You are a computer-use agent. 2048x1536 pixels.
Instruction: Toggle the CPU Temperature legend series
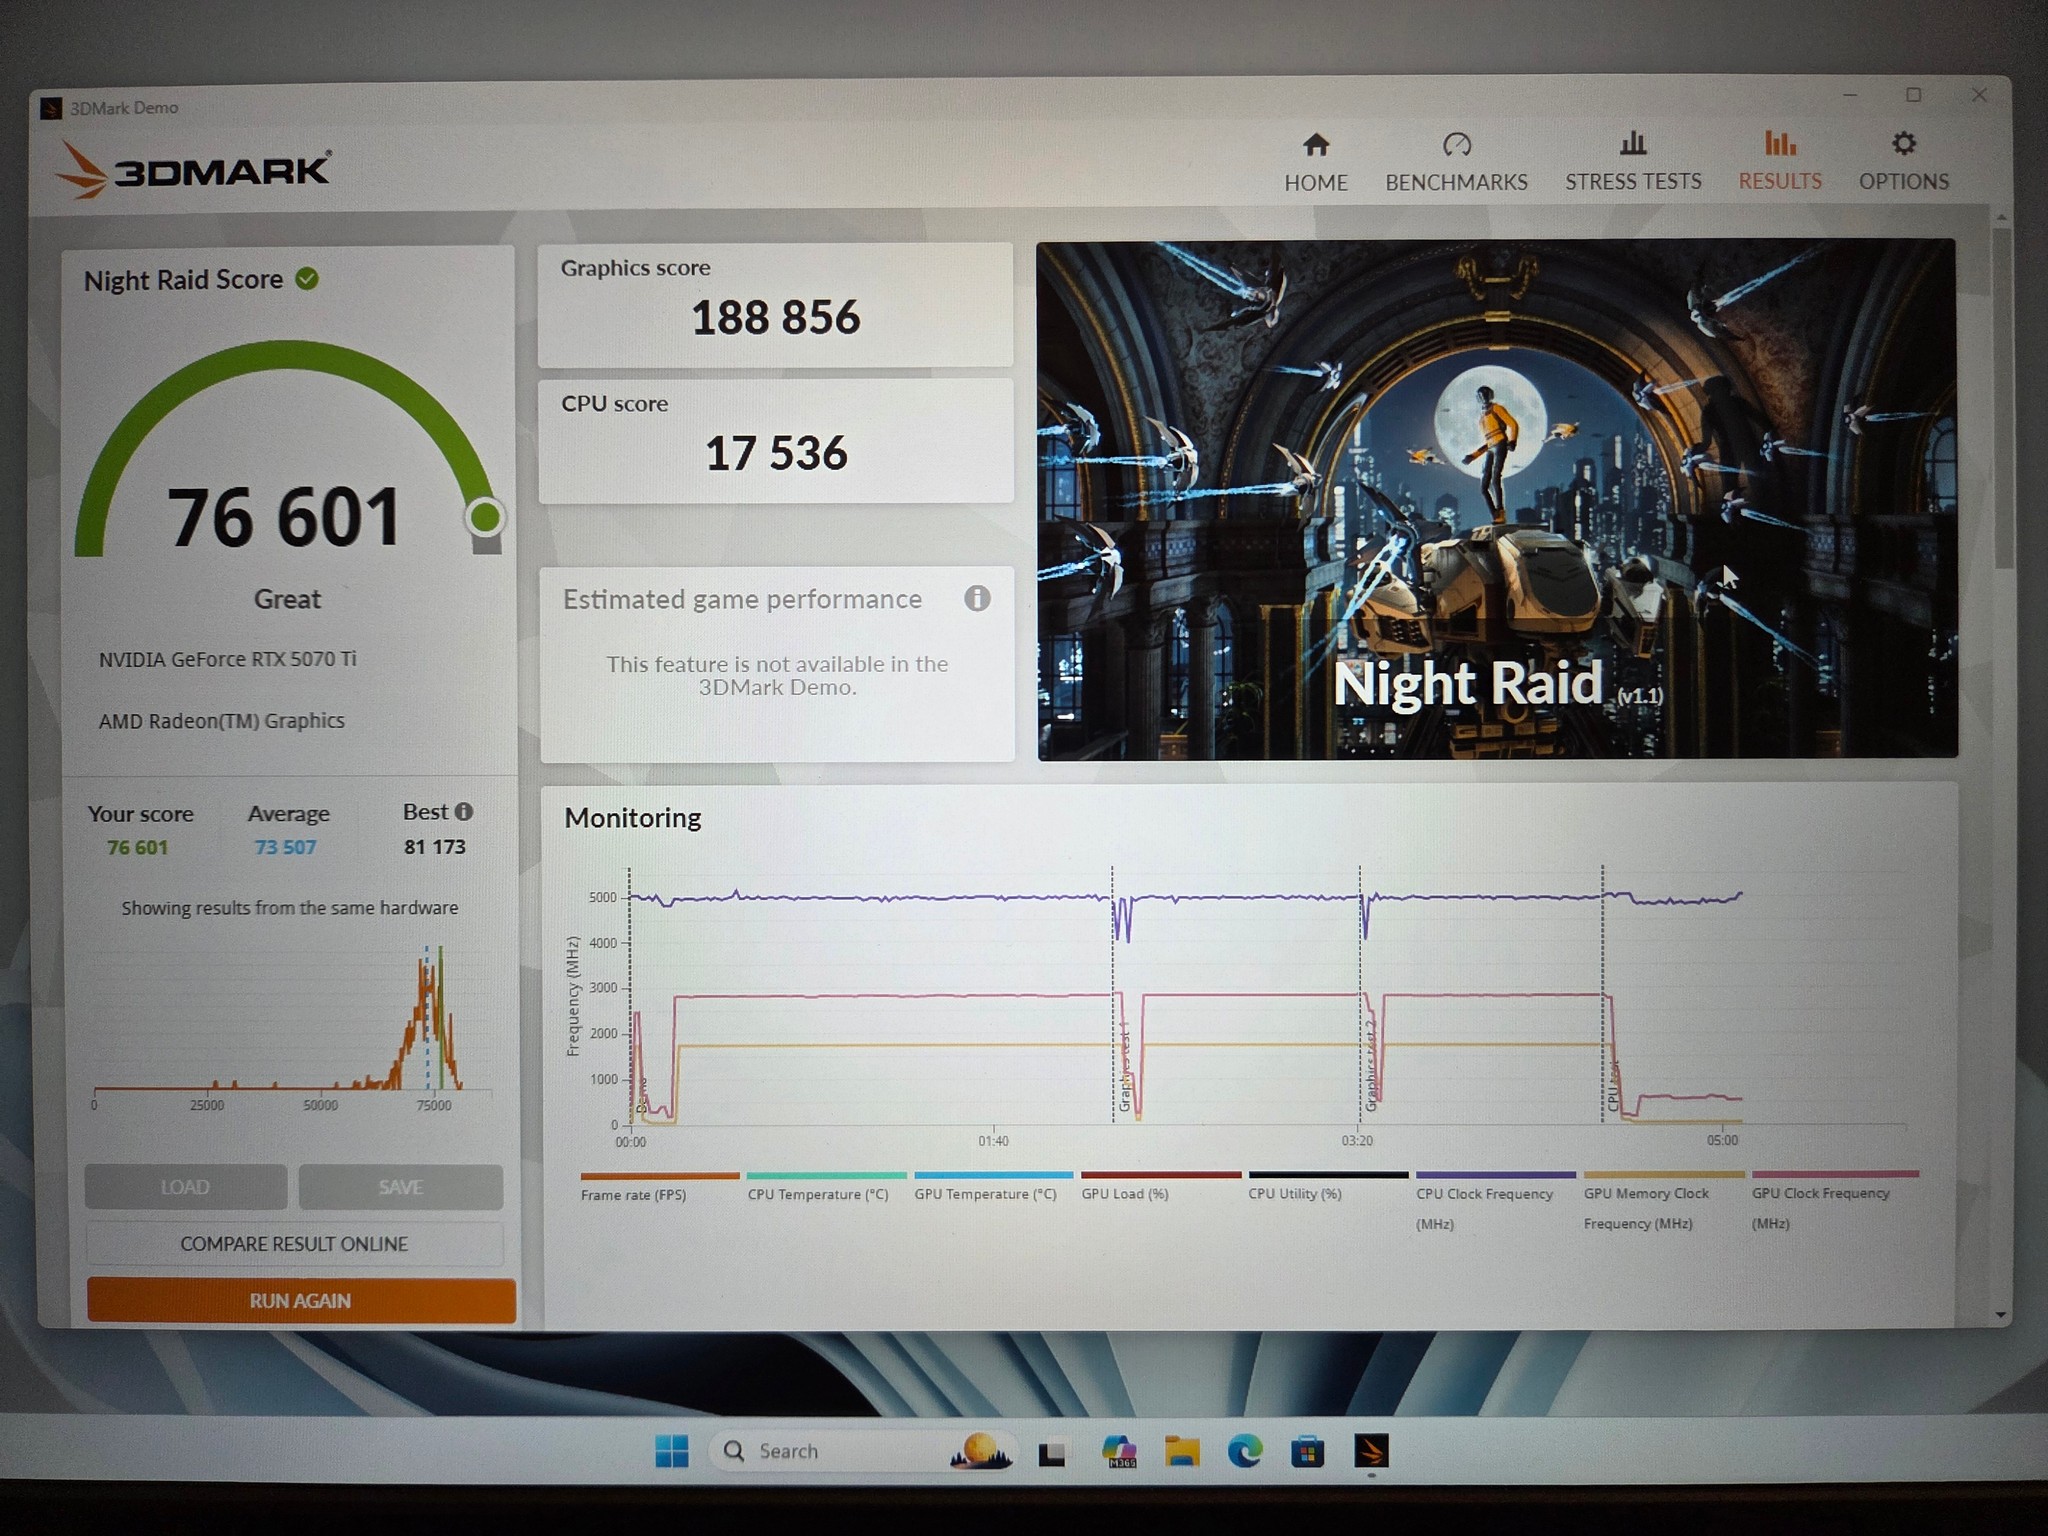click(826, 1186)
